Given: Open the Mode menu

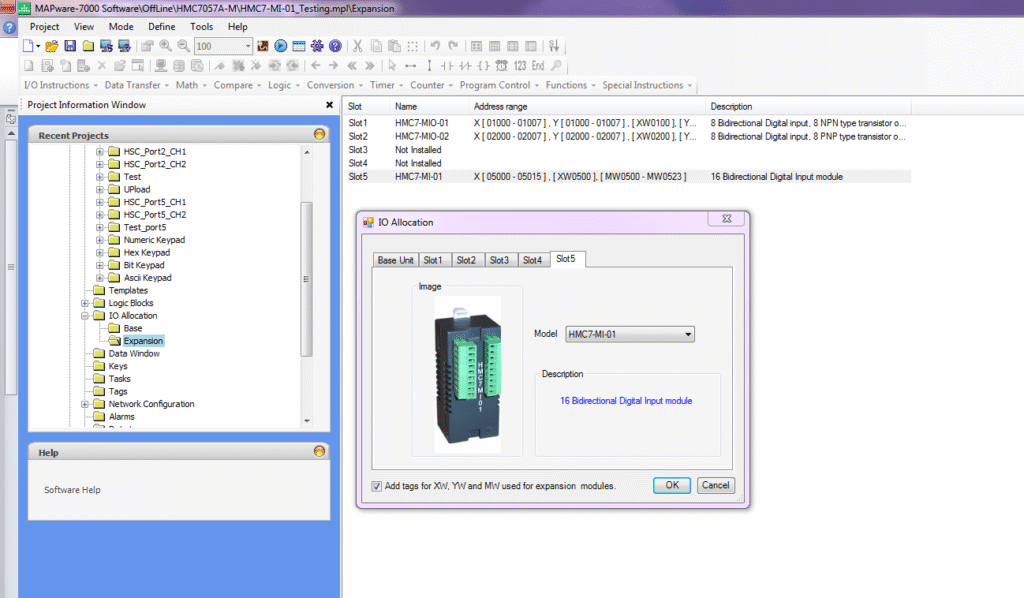Looking at the screenshot, I should click(x=121, y=27).
